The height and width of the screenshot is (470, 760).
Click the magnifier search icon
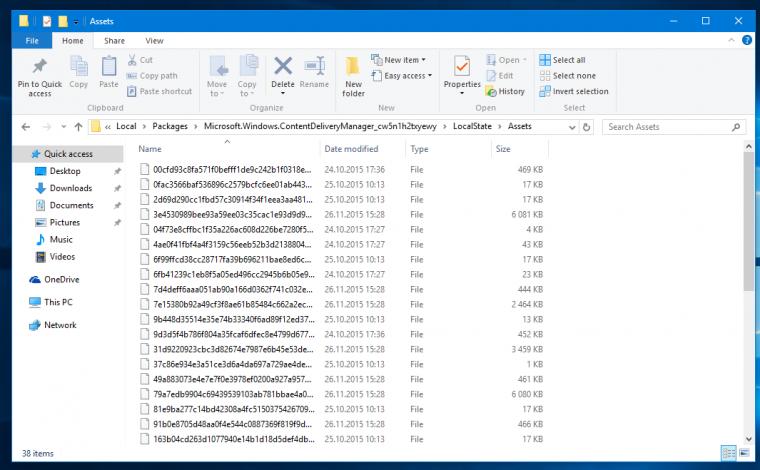pyautogui.click(x=736, y=127)
